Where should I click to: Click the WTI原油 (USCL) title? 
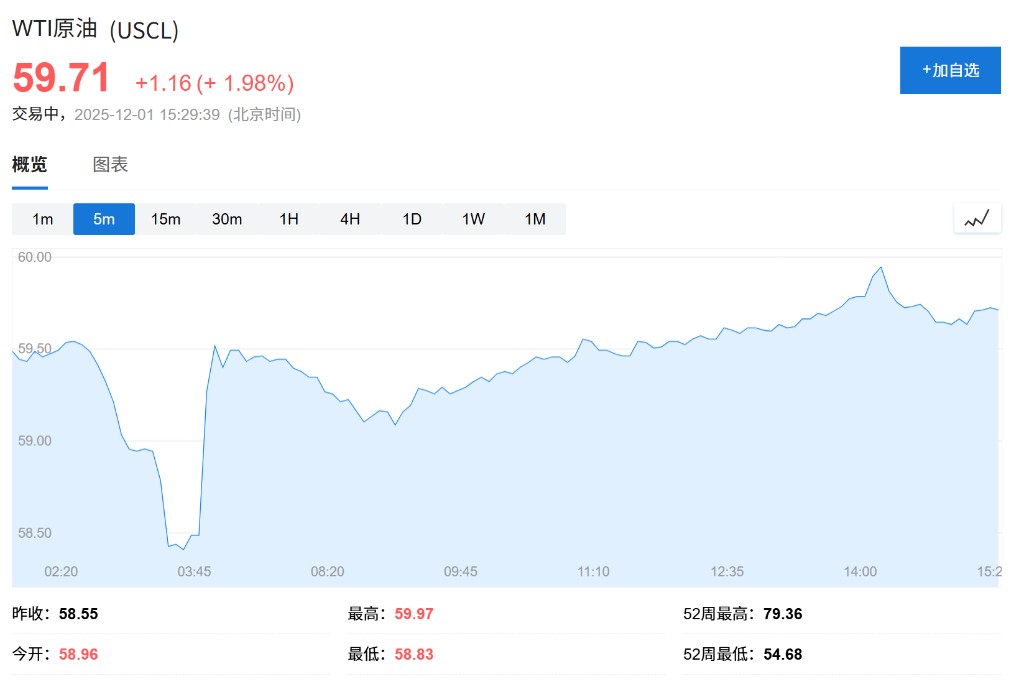coord(95,30)
